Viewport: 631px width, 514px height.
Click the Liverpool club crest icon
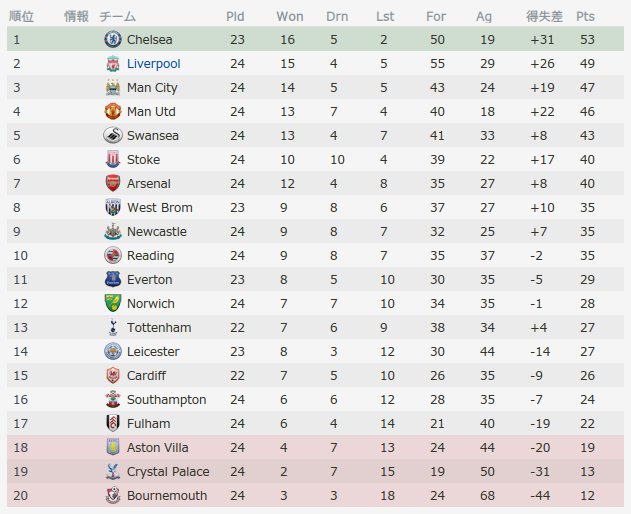[113, 63]
